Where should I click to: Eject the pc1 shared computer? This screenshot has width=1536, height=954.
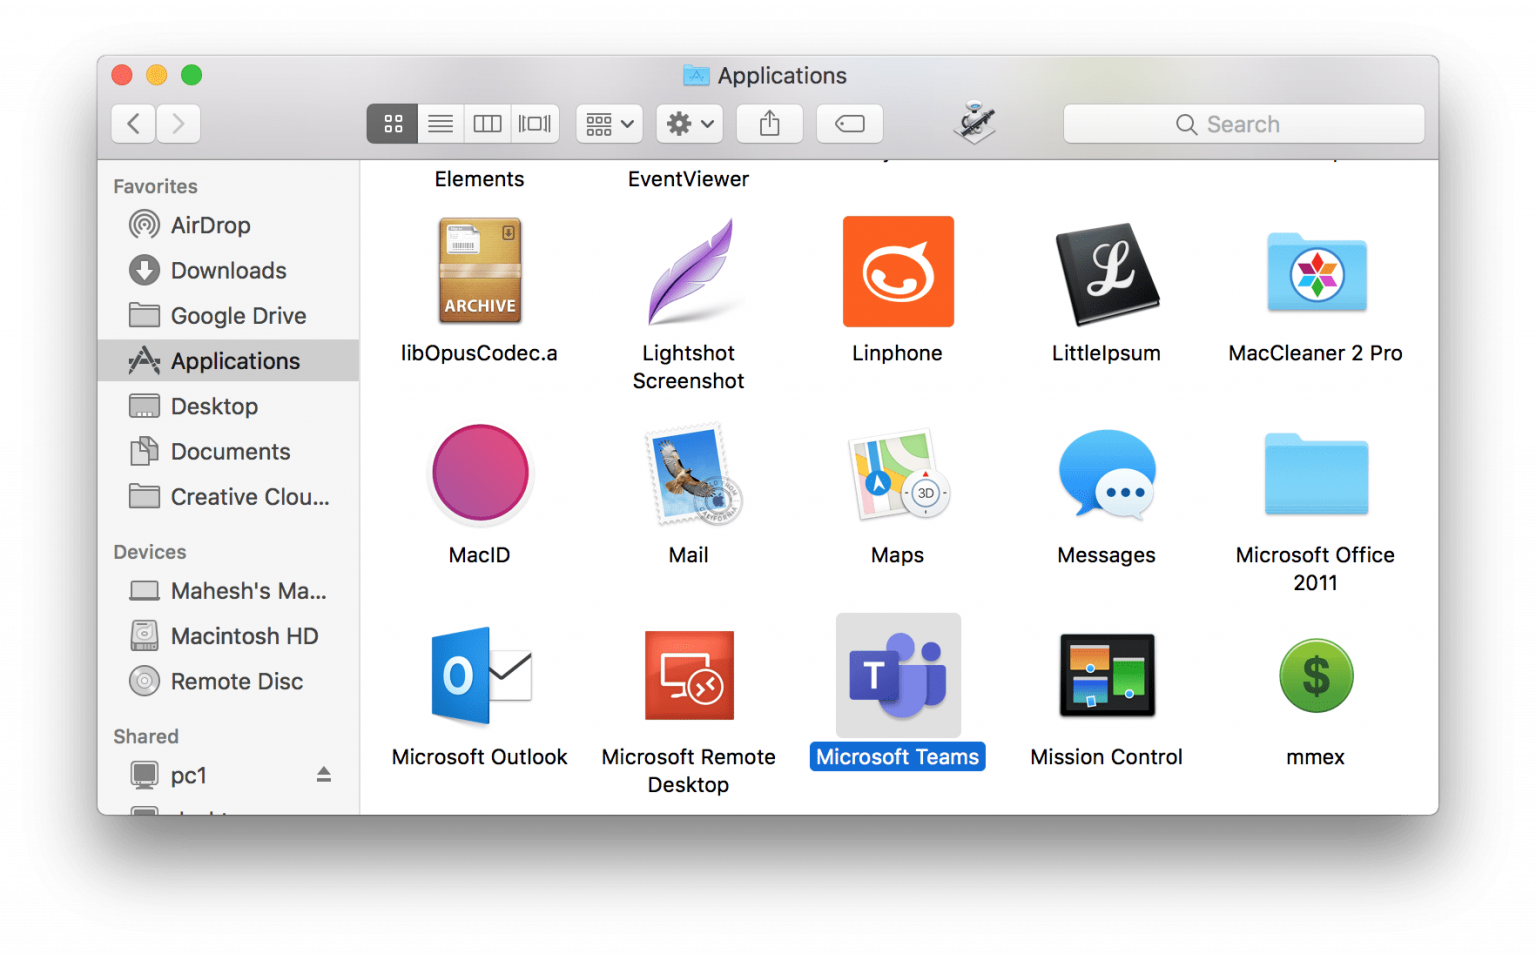click(x=324, y=774)
